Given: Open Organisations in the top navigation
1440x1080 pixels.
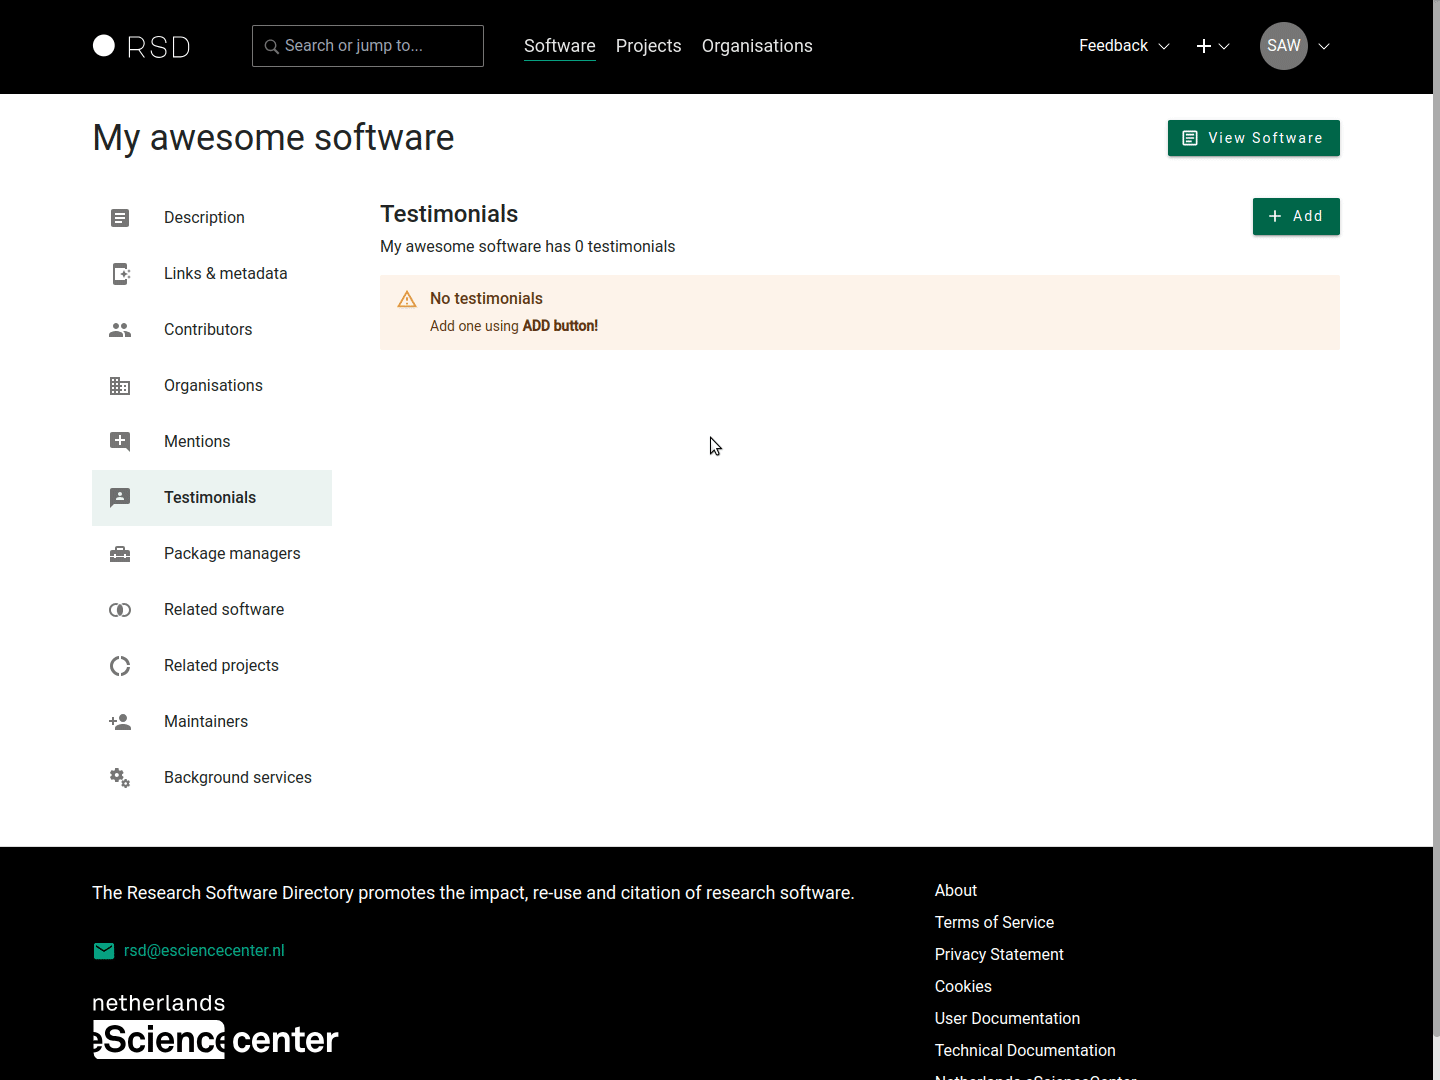Looking at the screenshot, I should tap(757, 46).
